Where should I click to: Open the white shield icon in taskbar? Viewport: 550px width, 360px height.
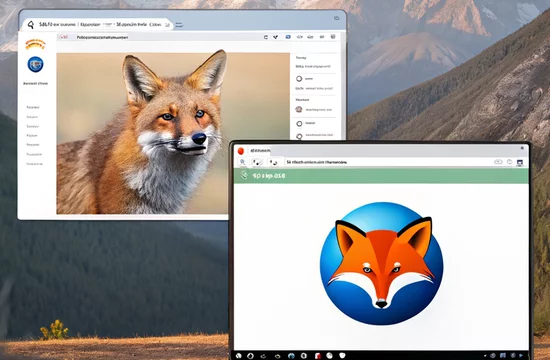342,355
